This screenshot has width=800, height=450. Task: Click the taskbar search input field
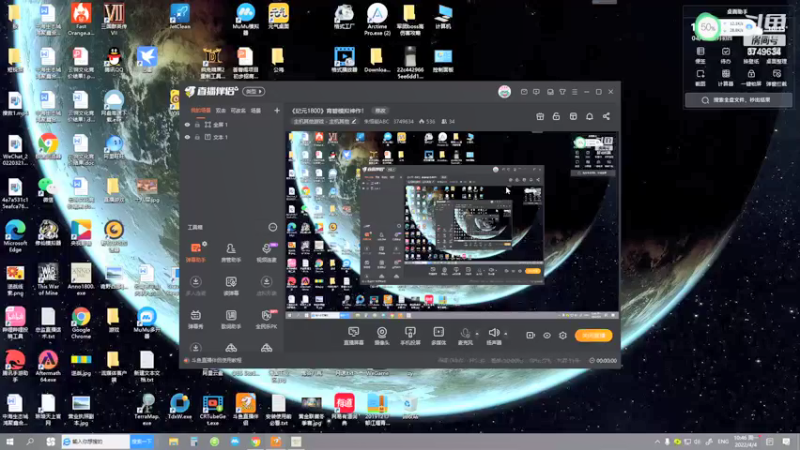pos(95,441)
